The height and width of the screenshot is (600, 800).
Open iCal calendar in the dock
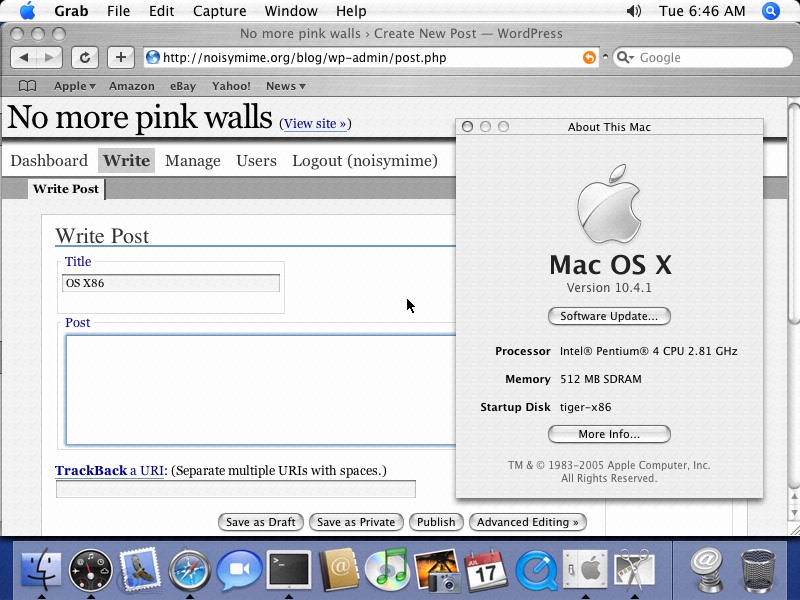(486, 569)
